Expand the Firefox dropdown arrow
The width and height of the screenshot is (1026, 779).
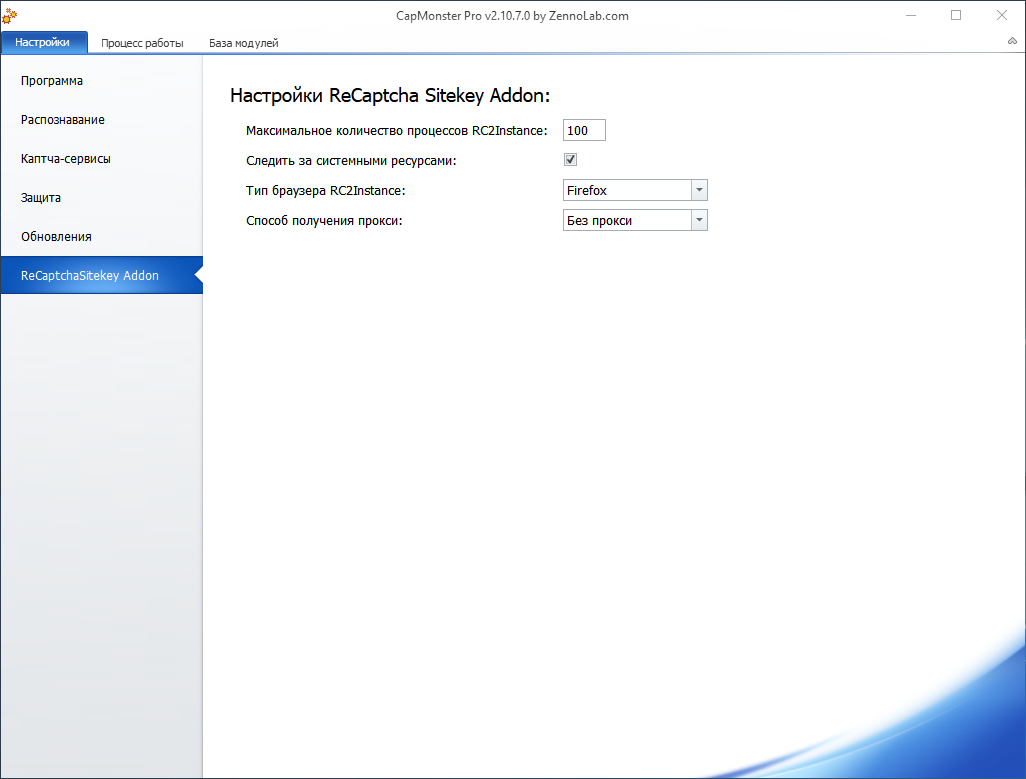pos(699,190)
